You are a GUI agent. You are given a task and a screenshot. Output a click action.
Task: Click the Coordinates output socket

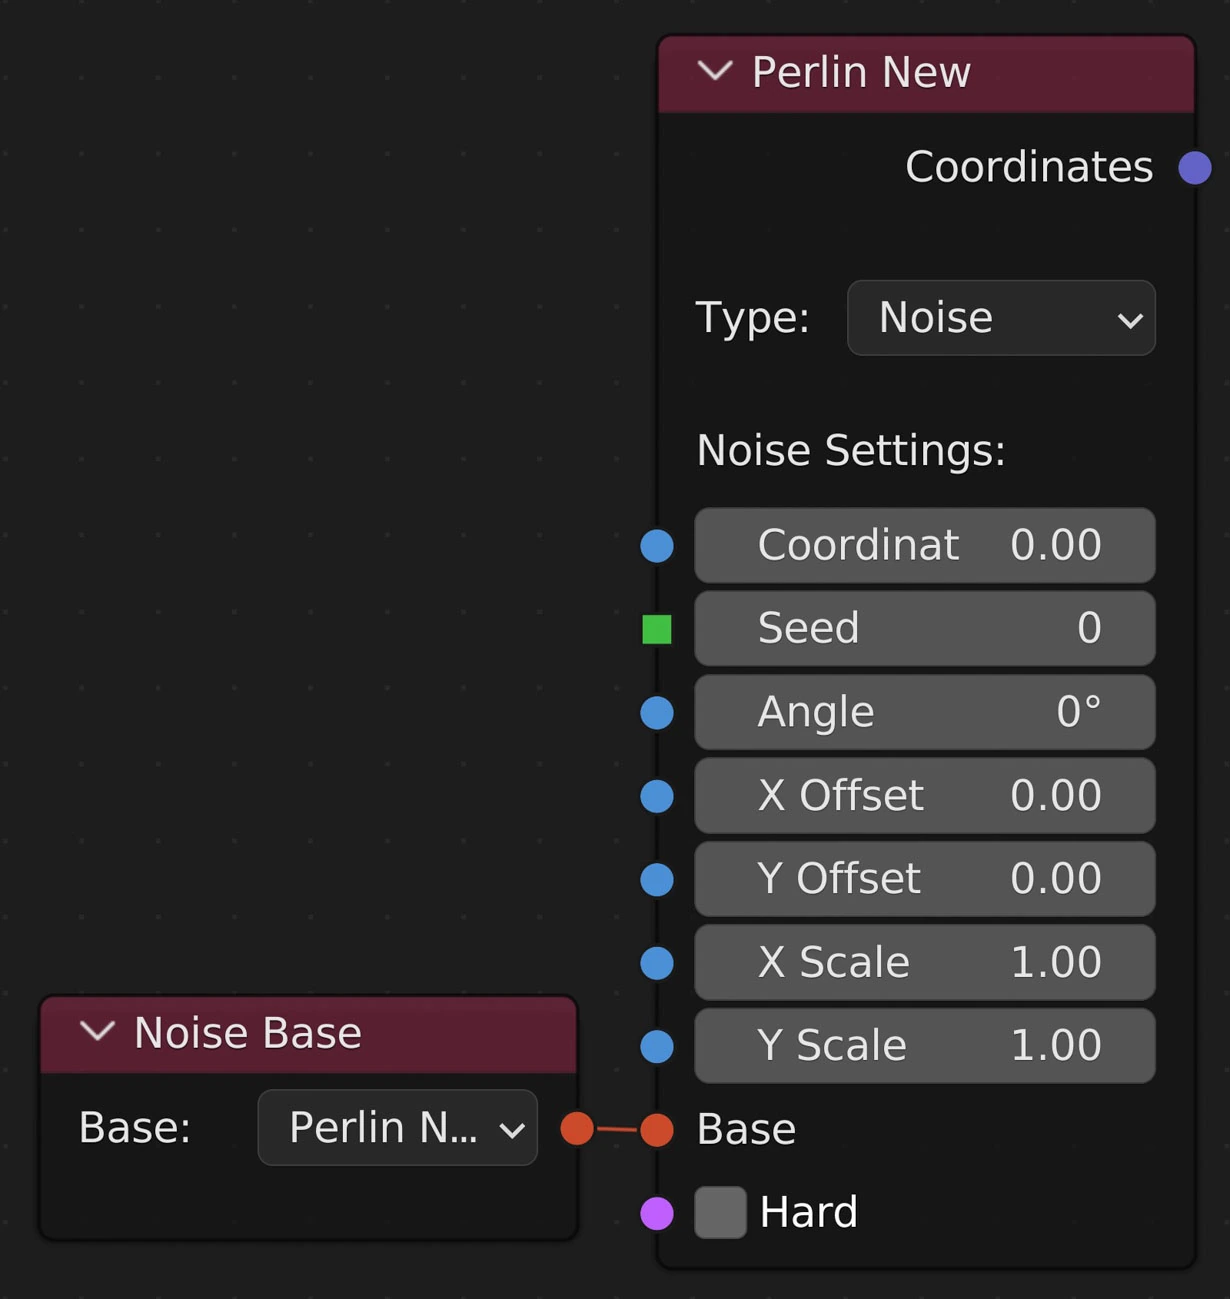(1194, 168)
